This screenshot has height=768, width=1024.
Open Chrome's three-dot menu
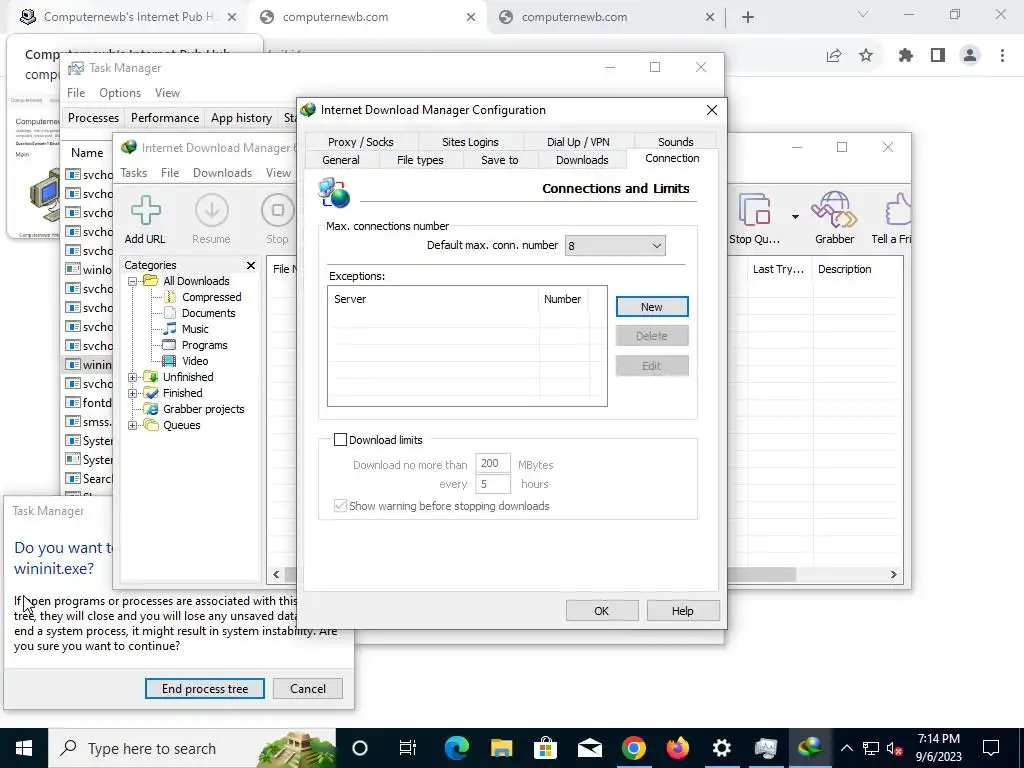1002,56
